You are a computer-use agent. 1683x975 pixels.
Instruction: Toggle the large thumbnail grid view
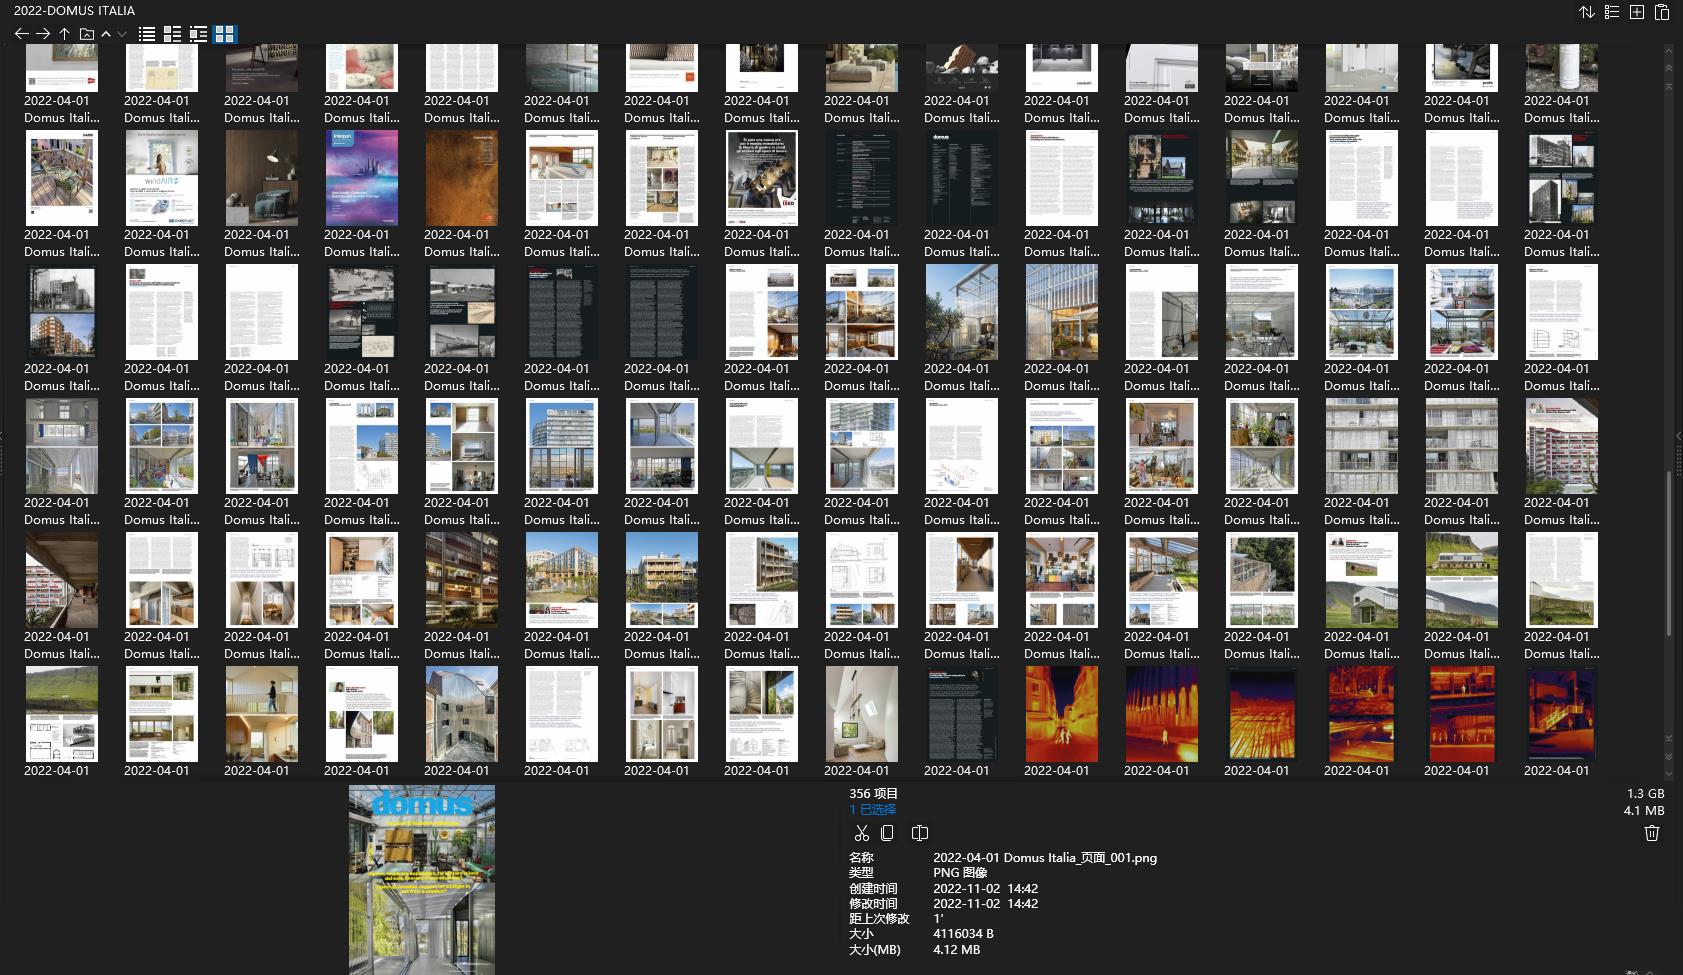pyautogui.click(x=225, y=33)
